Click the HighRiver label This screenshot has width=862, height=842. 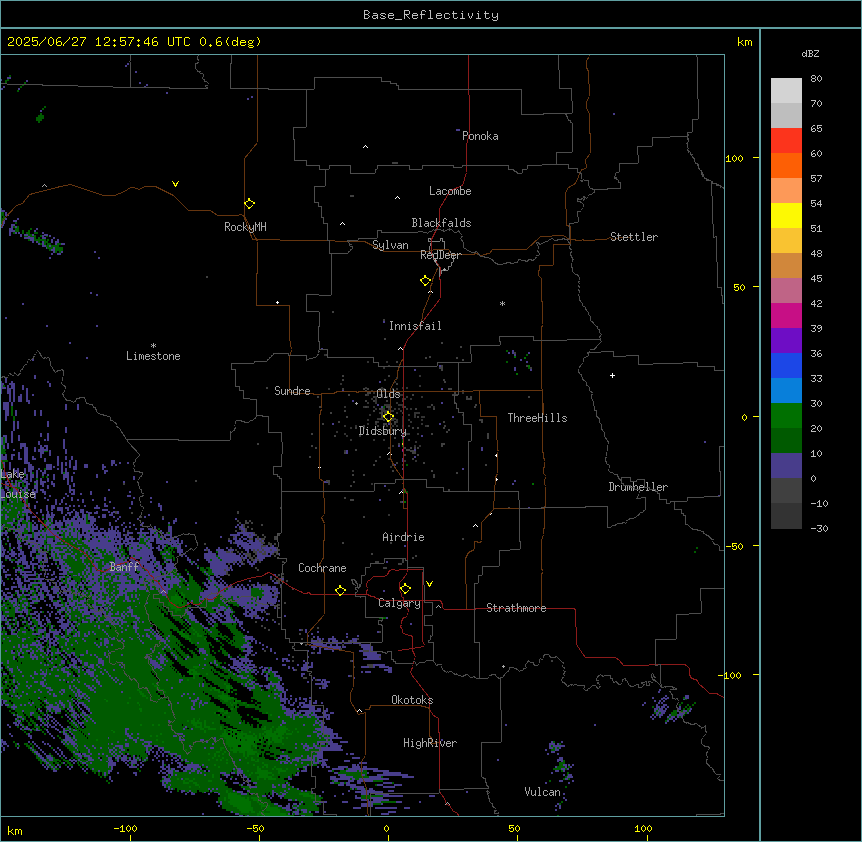point(430,743)
